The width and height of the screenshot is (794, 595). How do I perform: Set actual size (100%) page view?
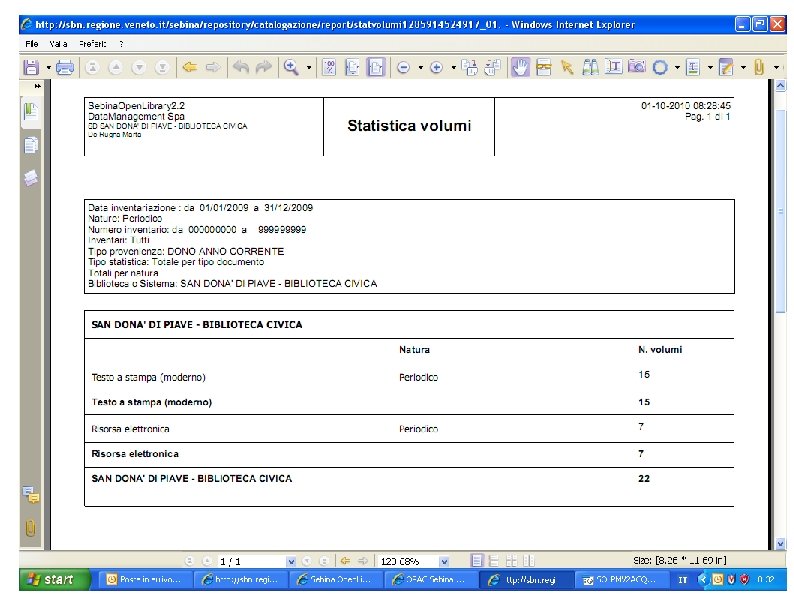tap(329, 67)
